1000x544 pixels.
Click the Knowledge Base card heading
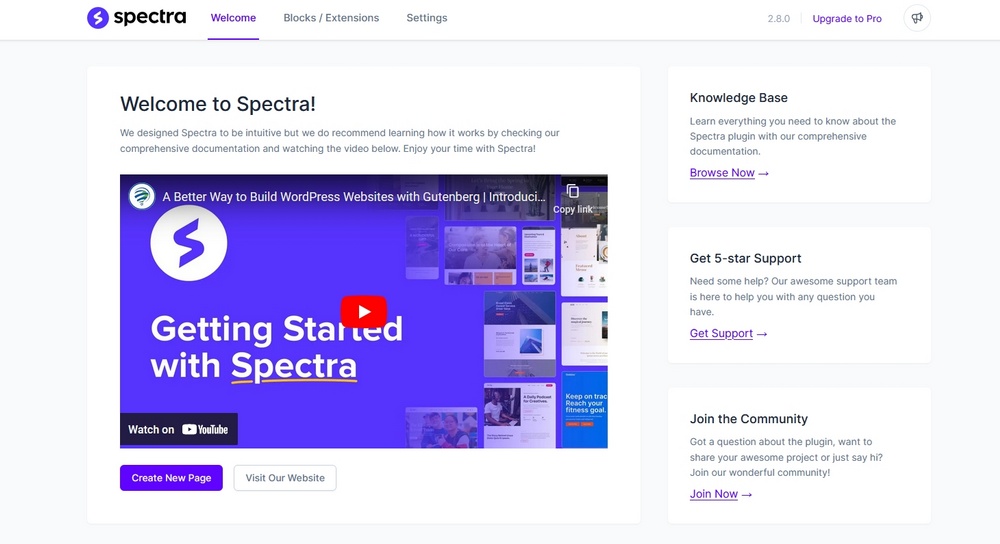pos(739,98)
